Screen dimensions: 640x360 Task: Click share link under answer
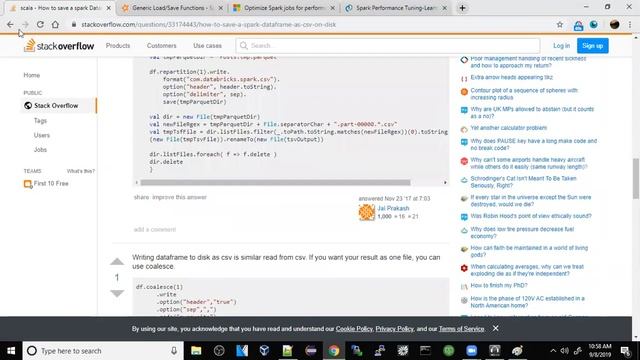[141, 197]
